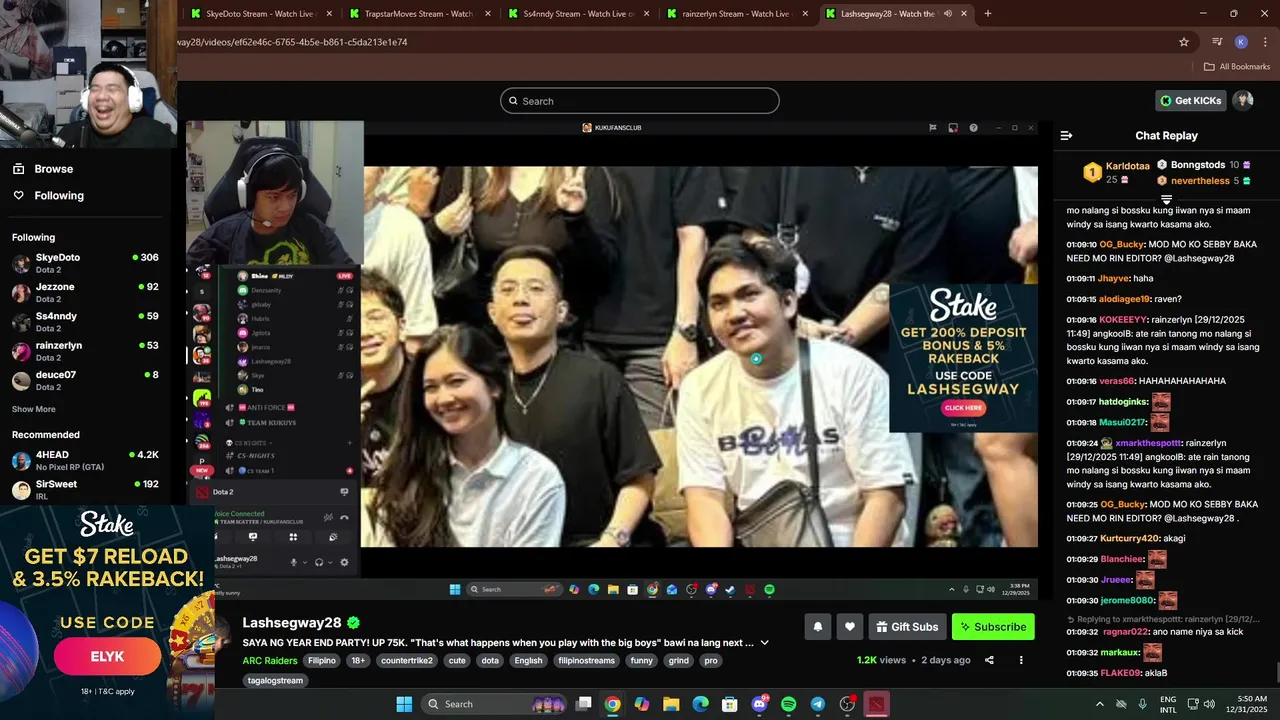Open Telegram from the taskbar
Screen dimensions: 1280x720
click(817, 704)
